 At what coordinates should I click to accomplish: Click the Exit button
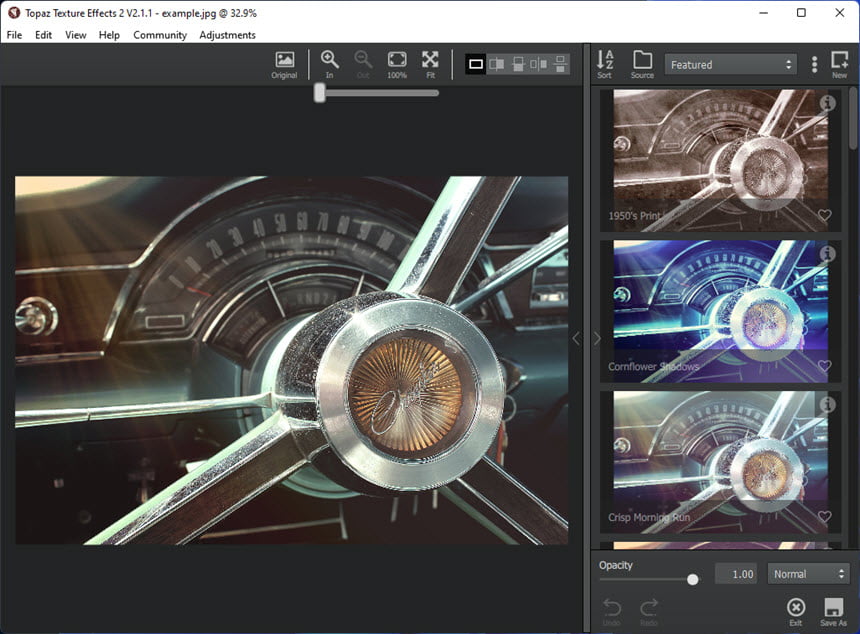[x=796, y=612]
